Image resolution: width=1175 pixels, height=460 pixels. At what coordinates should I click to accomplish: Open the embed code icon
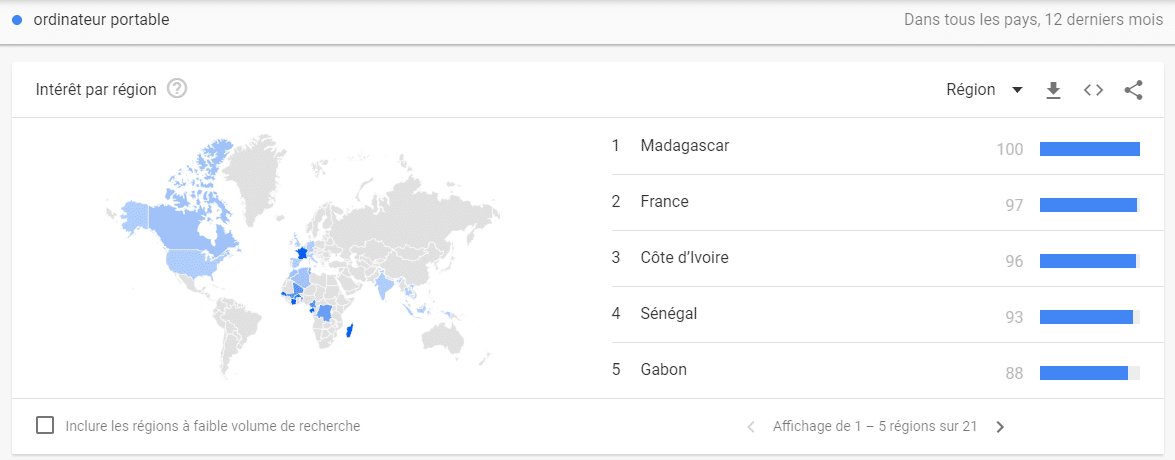coord(1093,90)
